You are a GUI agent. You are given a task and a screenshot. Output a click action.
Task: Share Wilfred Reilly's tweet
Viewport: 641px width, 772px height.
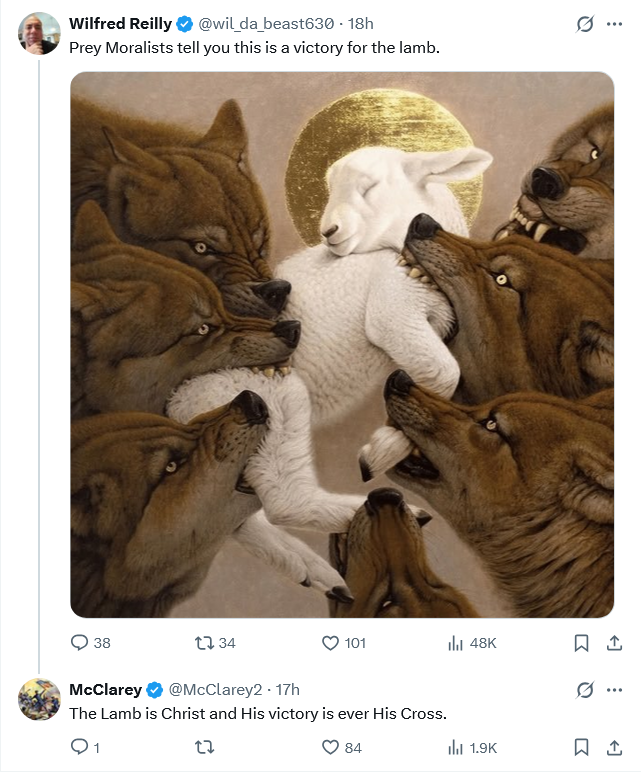(x=614, y=643)
